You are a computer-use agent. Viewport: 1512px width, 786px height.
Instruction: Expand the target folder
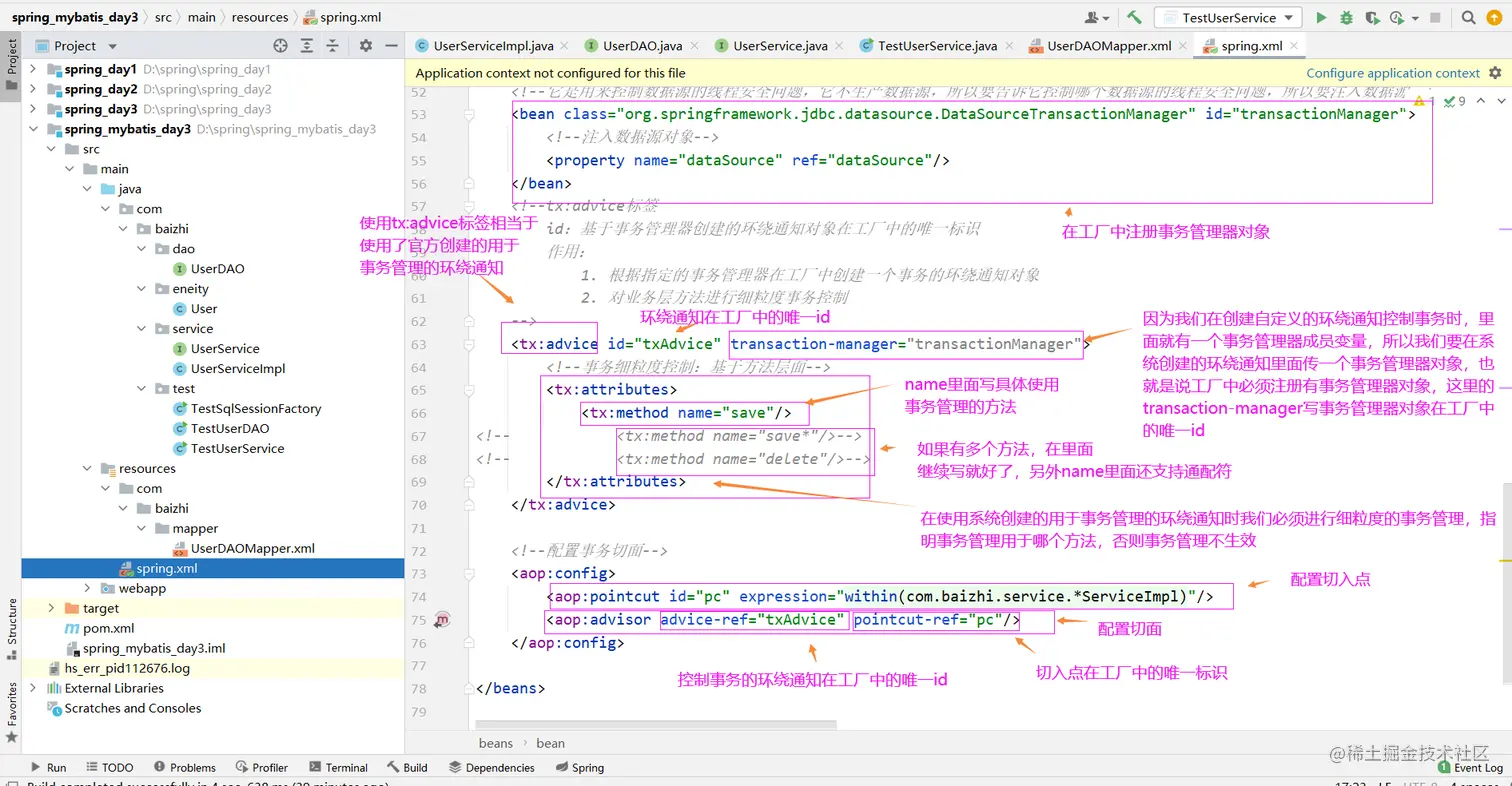point(51,608)
